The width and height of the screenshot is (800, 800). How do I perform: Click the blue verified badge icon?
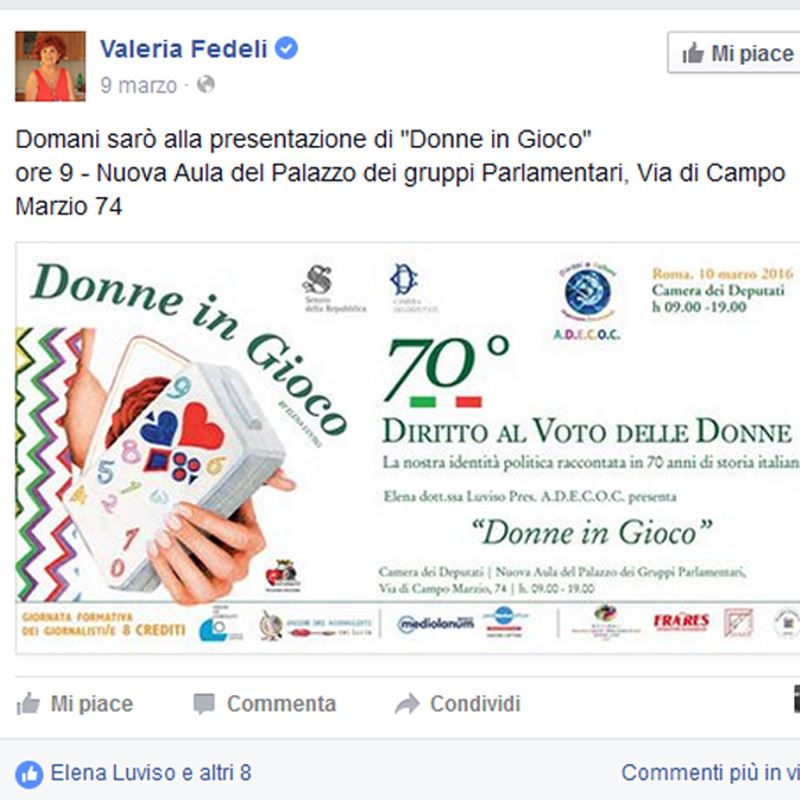point(287,48)
